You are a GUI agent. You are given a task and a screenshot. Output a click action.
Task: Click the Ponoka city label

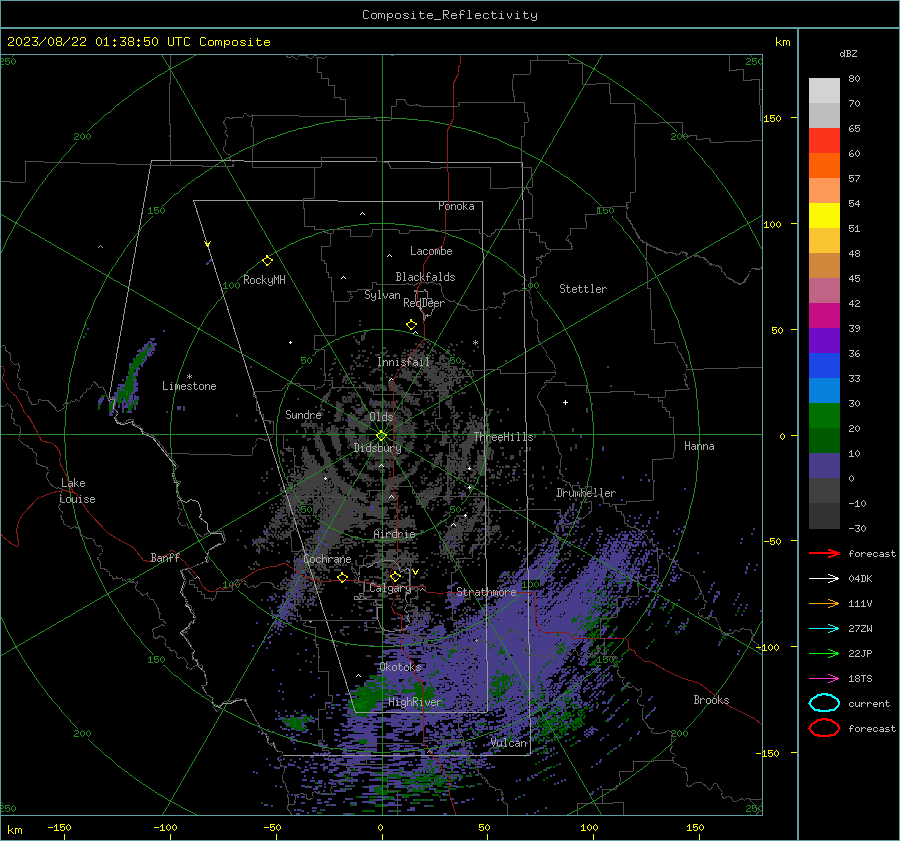click(456, 206)
